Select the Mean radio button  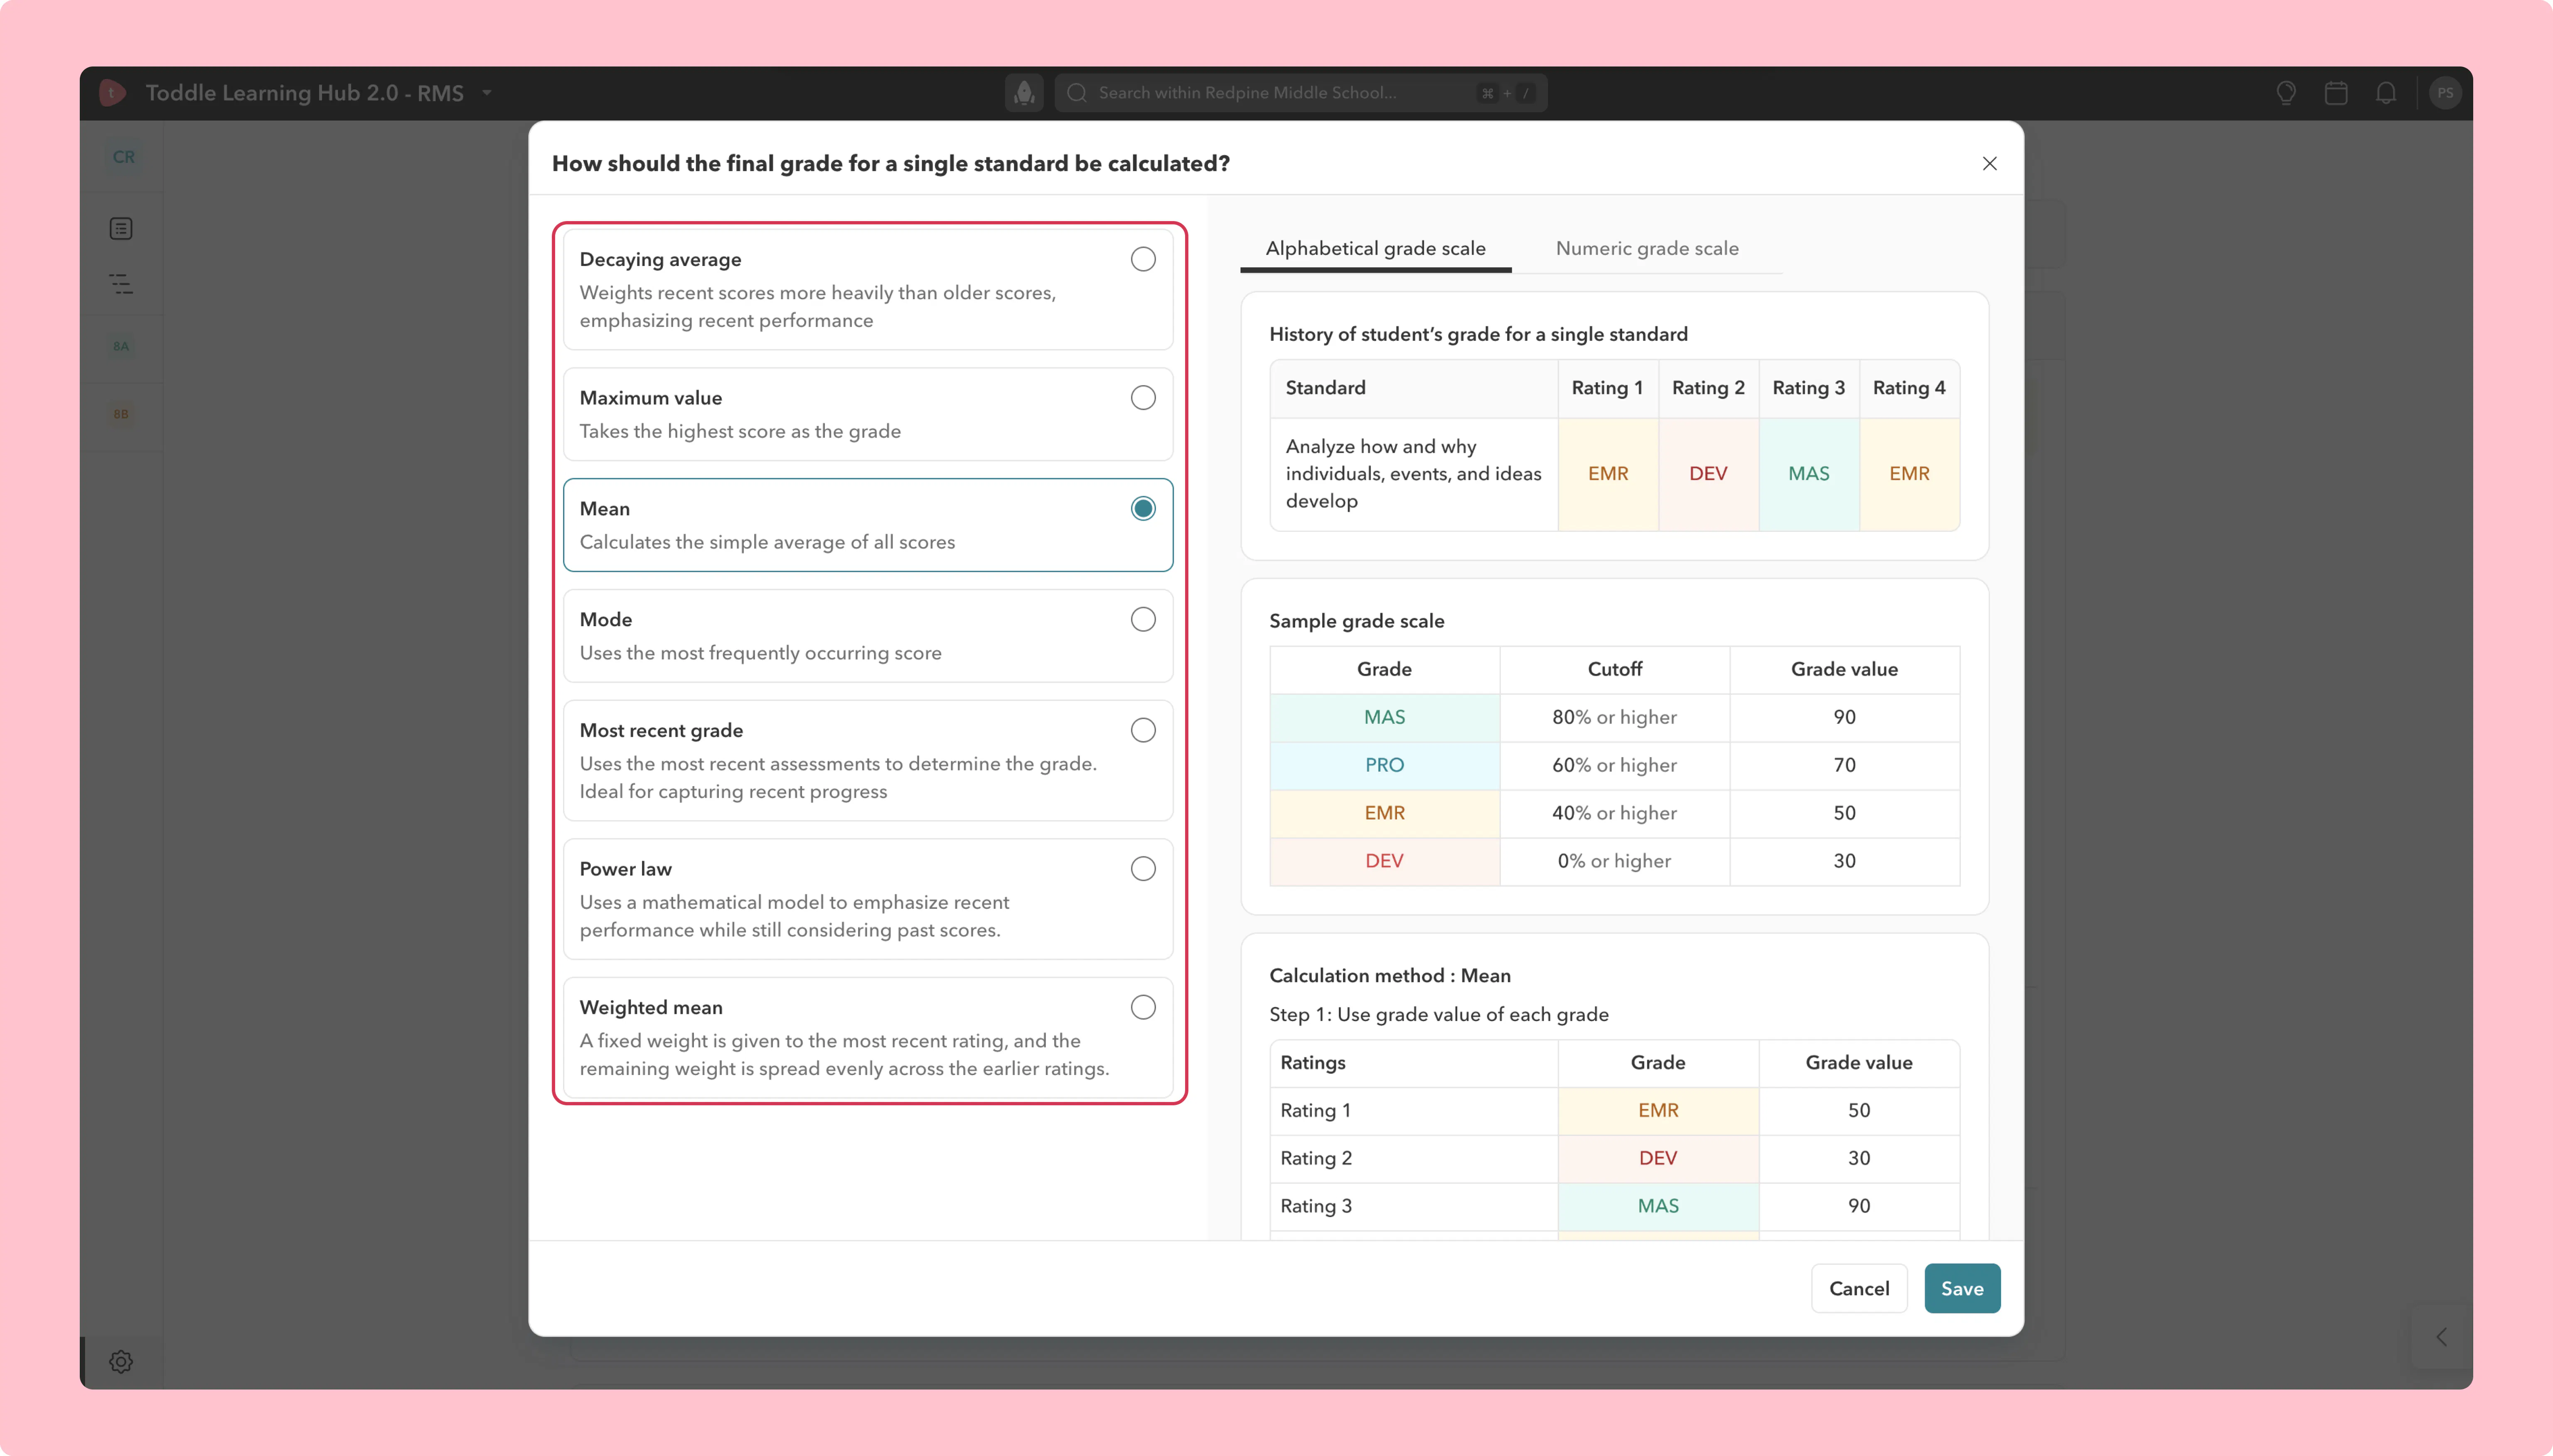click(1143, 509)
